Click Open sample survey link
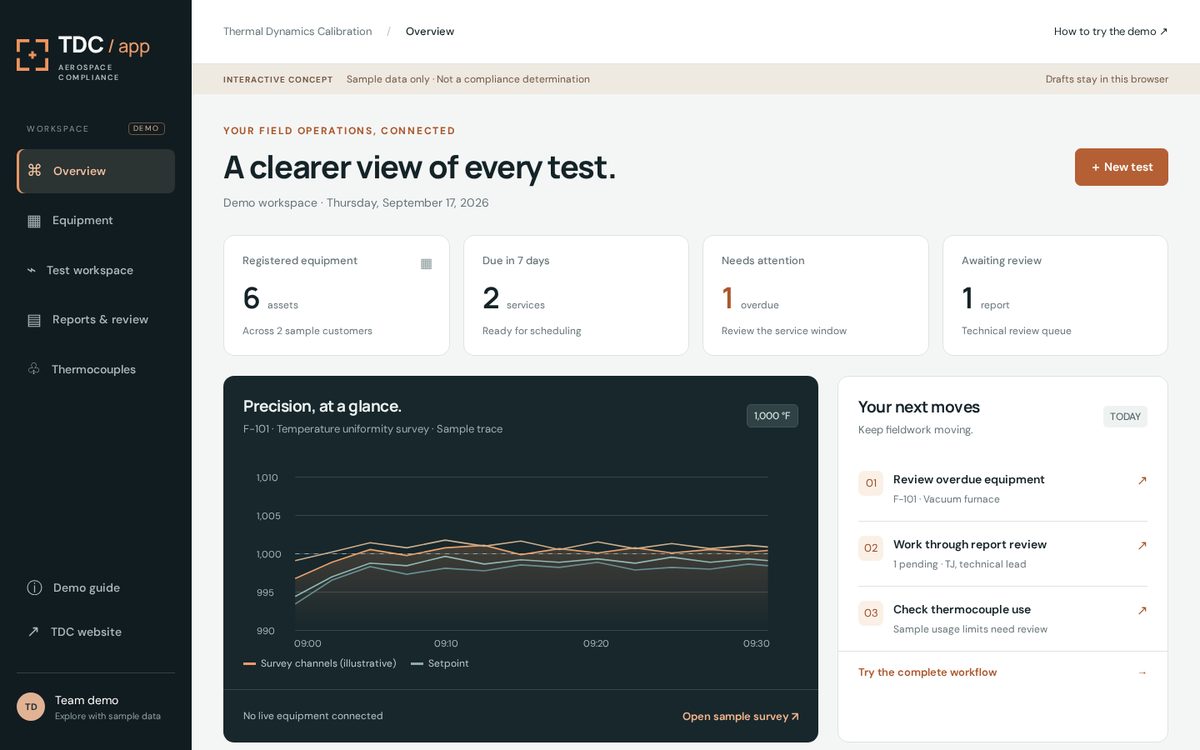This screenshot has height=750, width=1200. (741, 716)
